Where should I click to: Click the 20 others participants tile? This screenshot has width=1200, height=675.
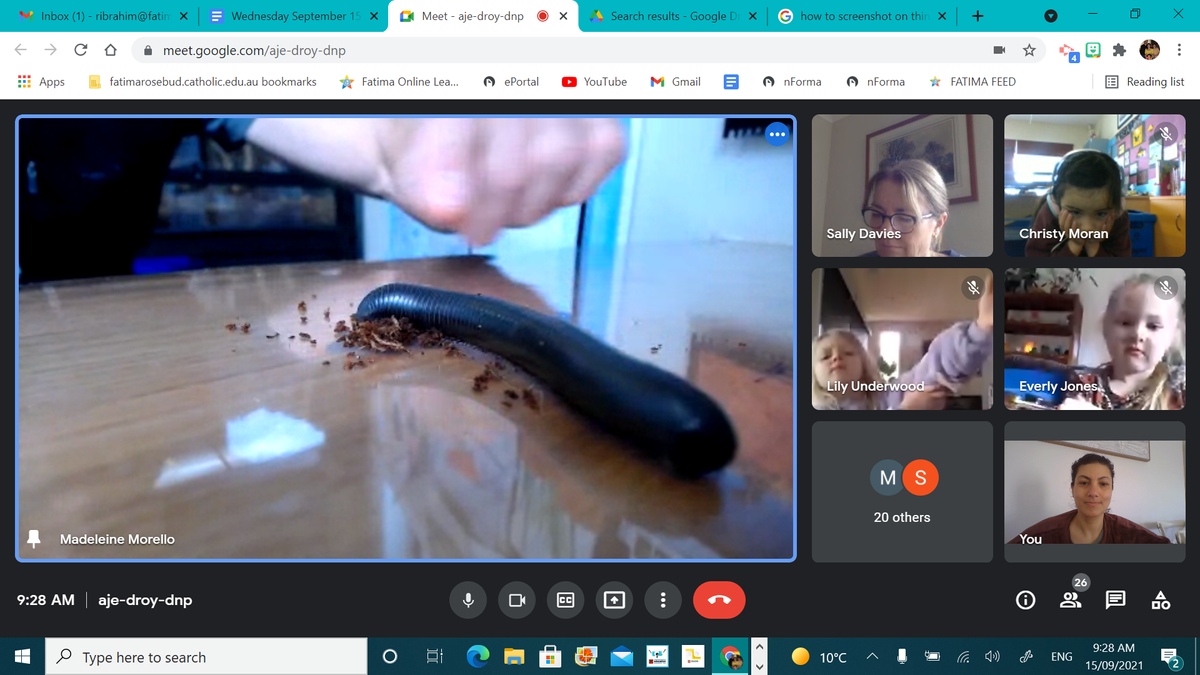[x=902, y=492]
